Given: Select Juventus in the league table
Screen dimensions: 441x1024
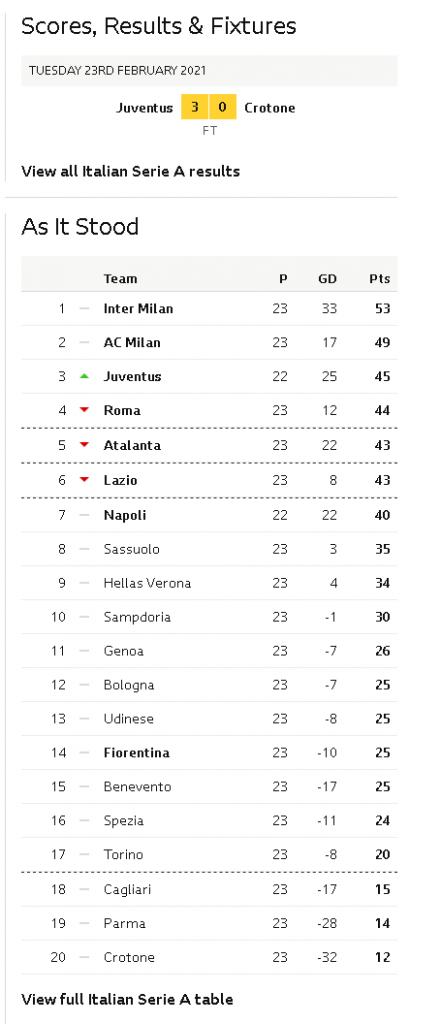Looking at the screenshot, I should click(133, 376).
